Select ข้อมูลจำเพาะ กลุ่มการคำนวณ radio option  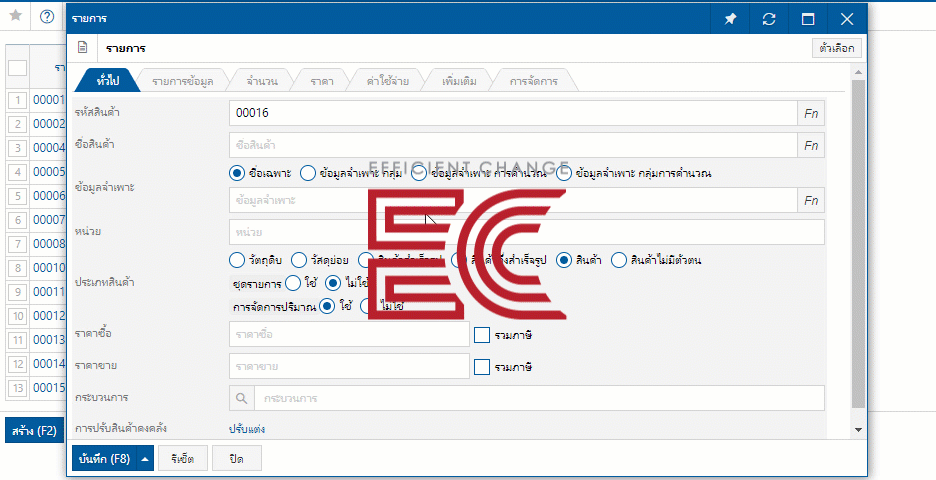pyautogui.click(x=564, y=173)
